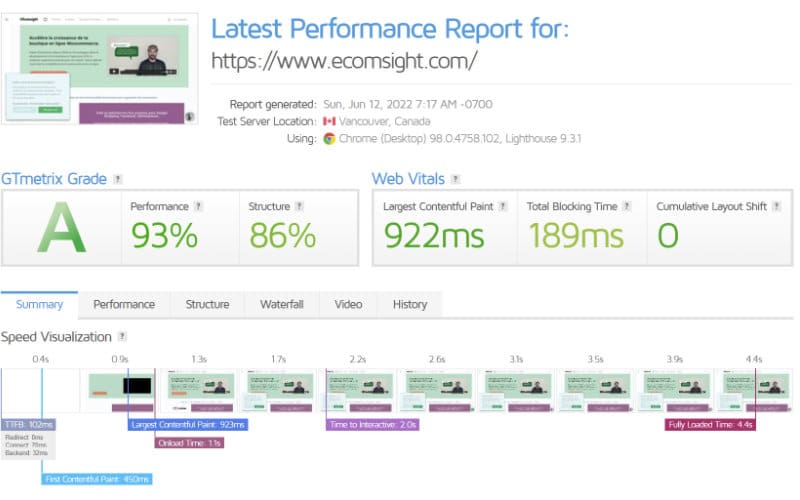
Task: Click the site screenshot thumbnail preview
Action: coord(99,69)
